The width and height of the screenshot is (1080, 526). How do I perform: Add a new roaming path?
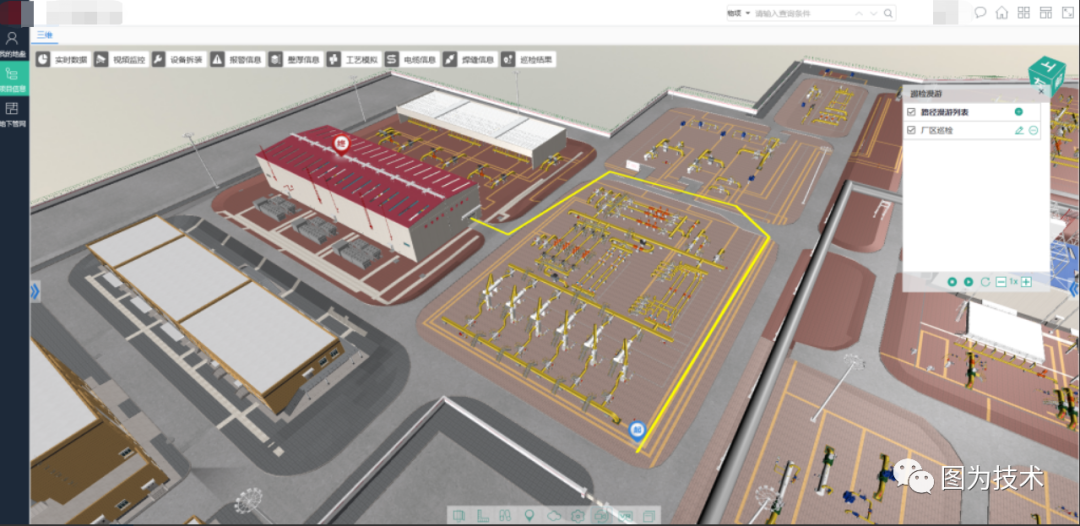tap(1019, 112)
